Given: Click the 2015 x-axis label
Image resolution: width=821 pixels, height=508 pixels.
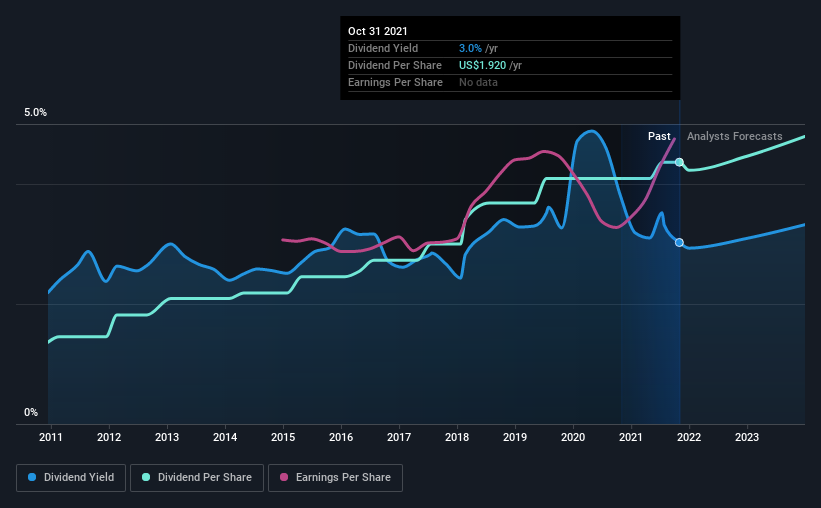Looking at the screenshot, I should (283, 437).
